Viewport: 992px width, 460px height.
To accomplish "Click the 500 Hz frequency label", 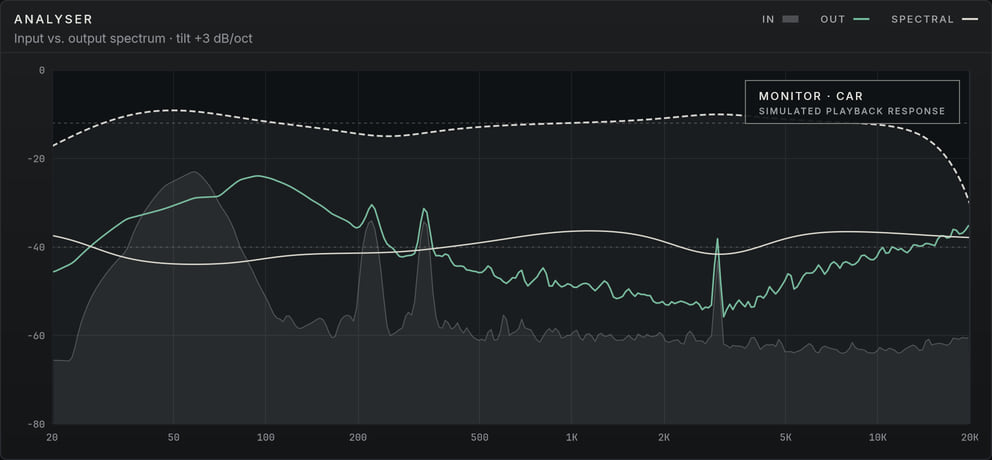I will 480,437.
